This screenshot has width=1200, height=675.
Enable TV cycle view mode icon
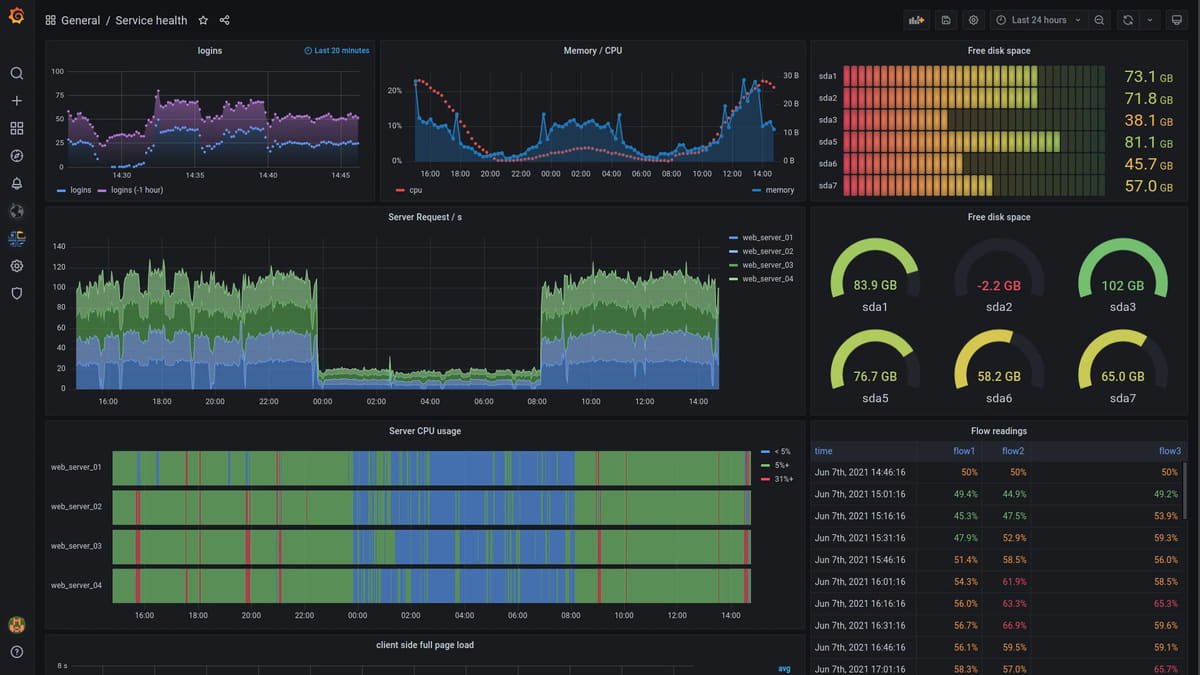(1177, 19)
